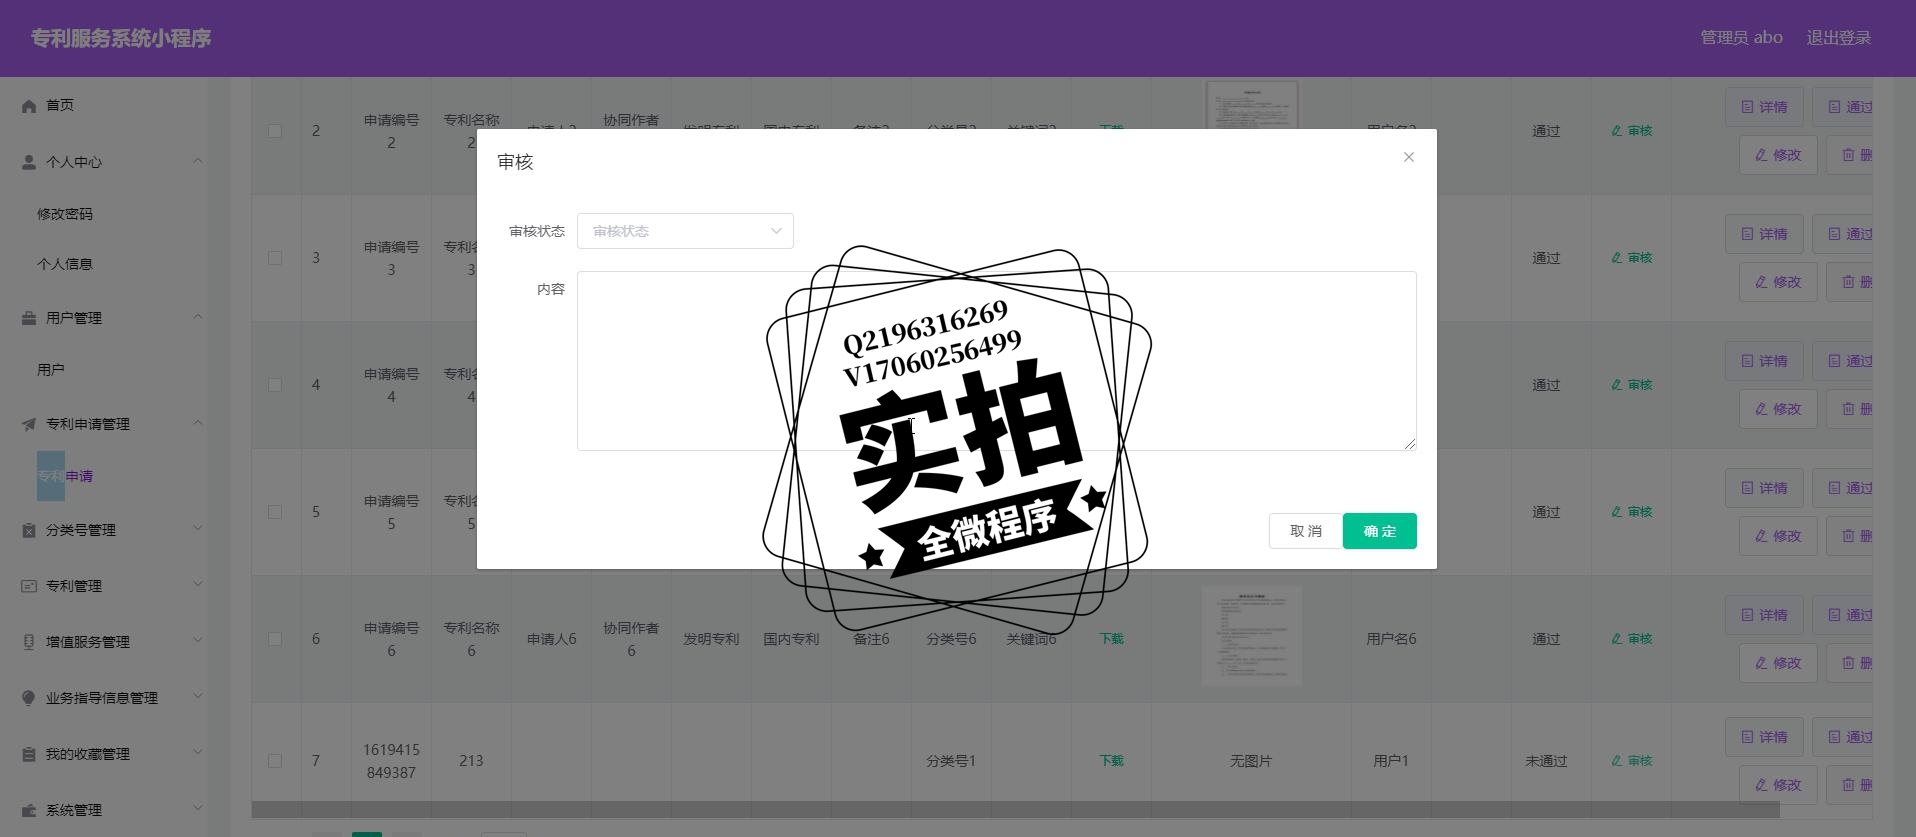Click 修改 button in row 5
The height and width of the screenshot is (837, 1916).
click(1778, 536)
